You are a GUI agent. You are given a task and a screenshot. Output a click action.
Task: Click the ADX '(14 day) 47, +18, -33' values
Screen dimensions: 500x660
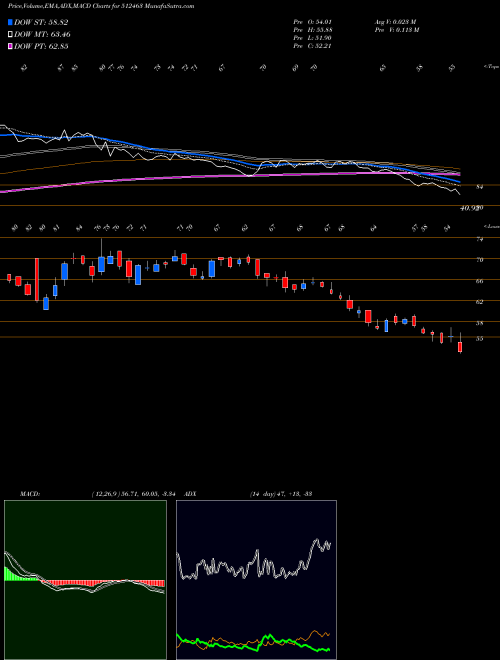click(x=280, y=494)
